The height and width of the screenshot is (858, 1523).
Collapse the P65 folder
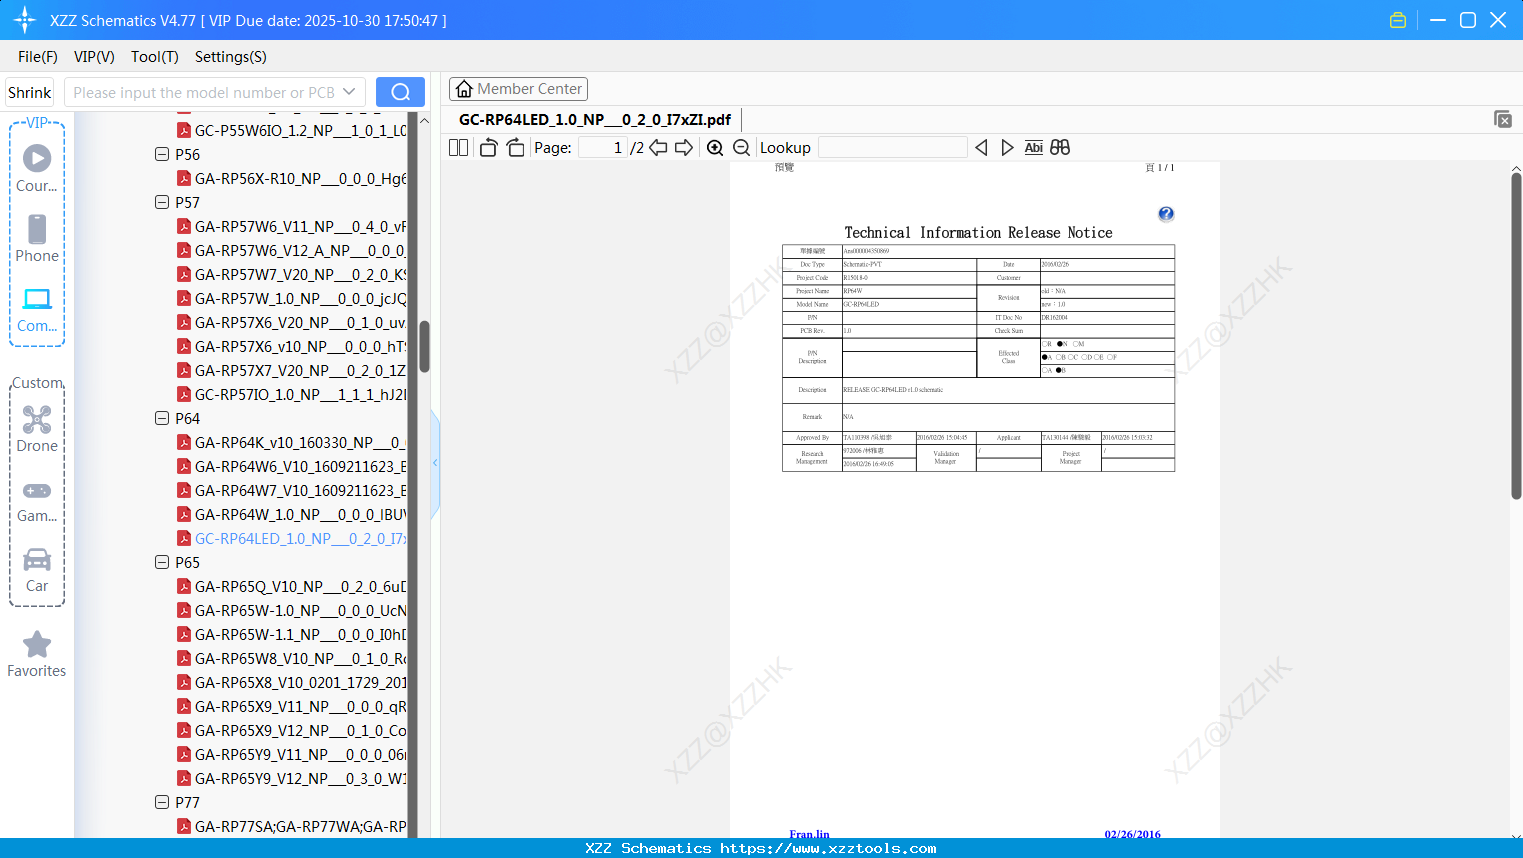[x=162, y=562]
